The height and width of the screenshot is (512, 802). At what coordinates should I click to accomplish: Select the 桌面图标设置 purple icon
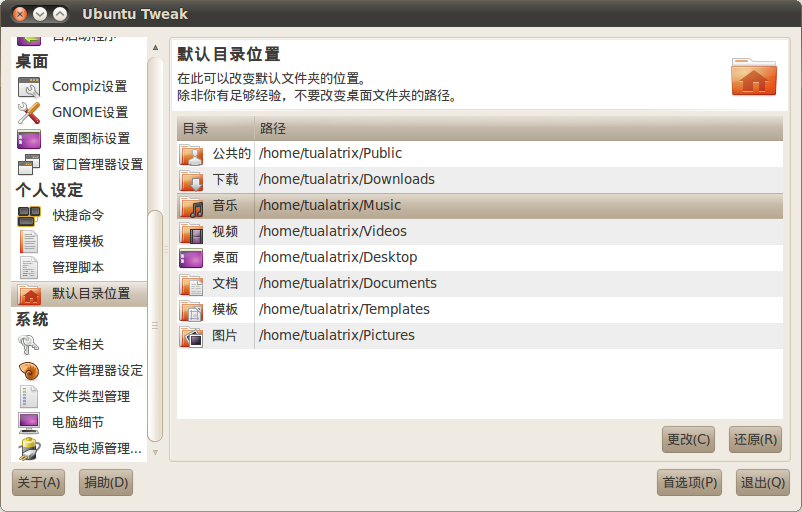pyautogui.click(x=29, y=139)
